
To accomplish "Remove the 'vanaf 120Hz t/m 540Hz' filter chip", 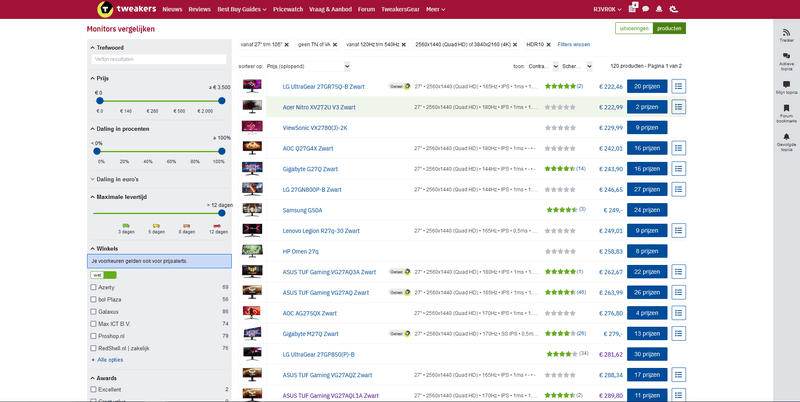I will [404, 45].
